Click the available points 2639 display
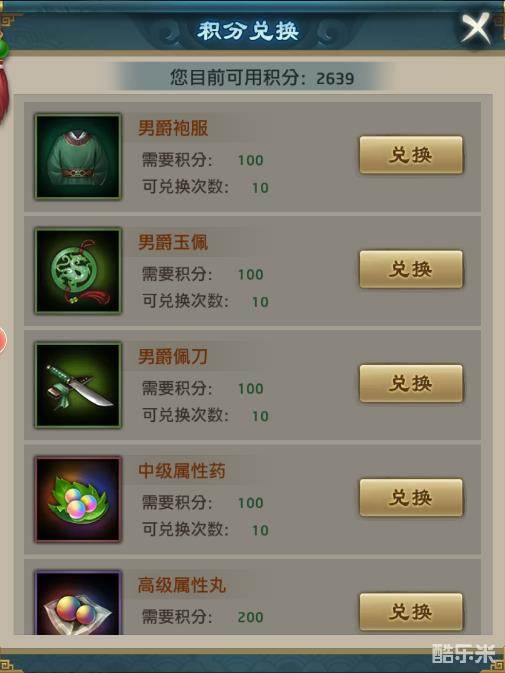This screenshot has width=505, height=673. 262,78
